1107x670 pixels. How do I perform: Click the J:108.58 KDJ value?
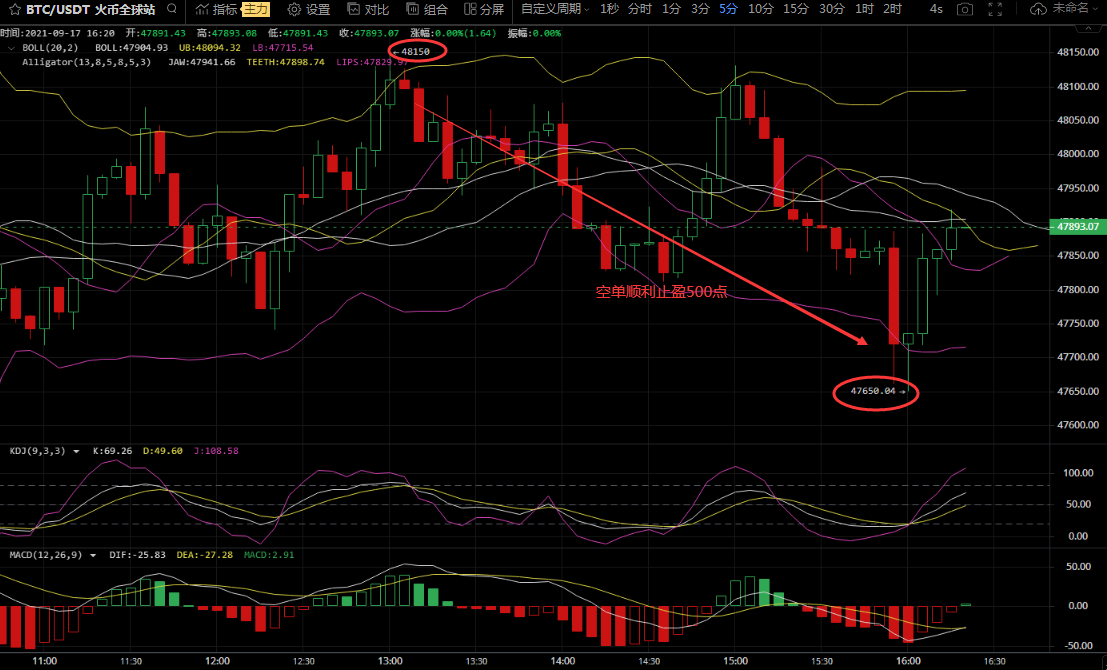216,451
